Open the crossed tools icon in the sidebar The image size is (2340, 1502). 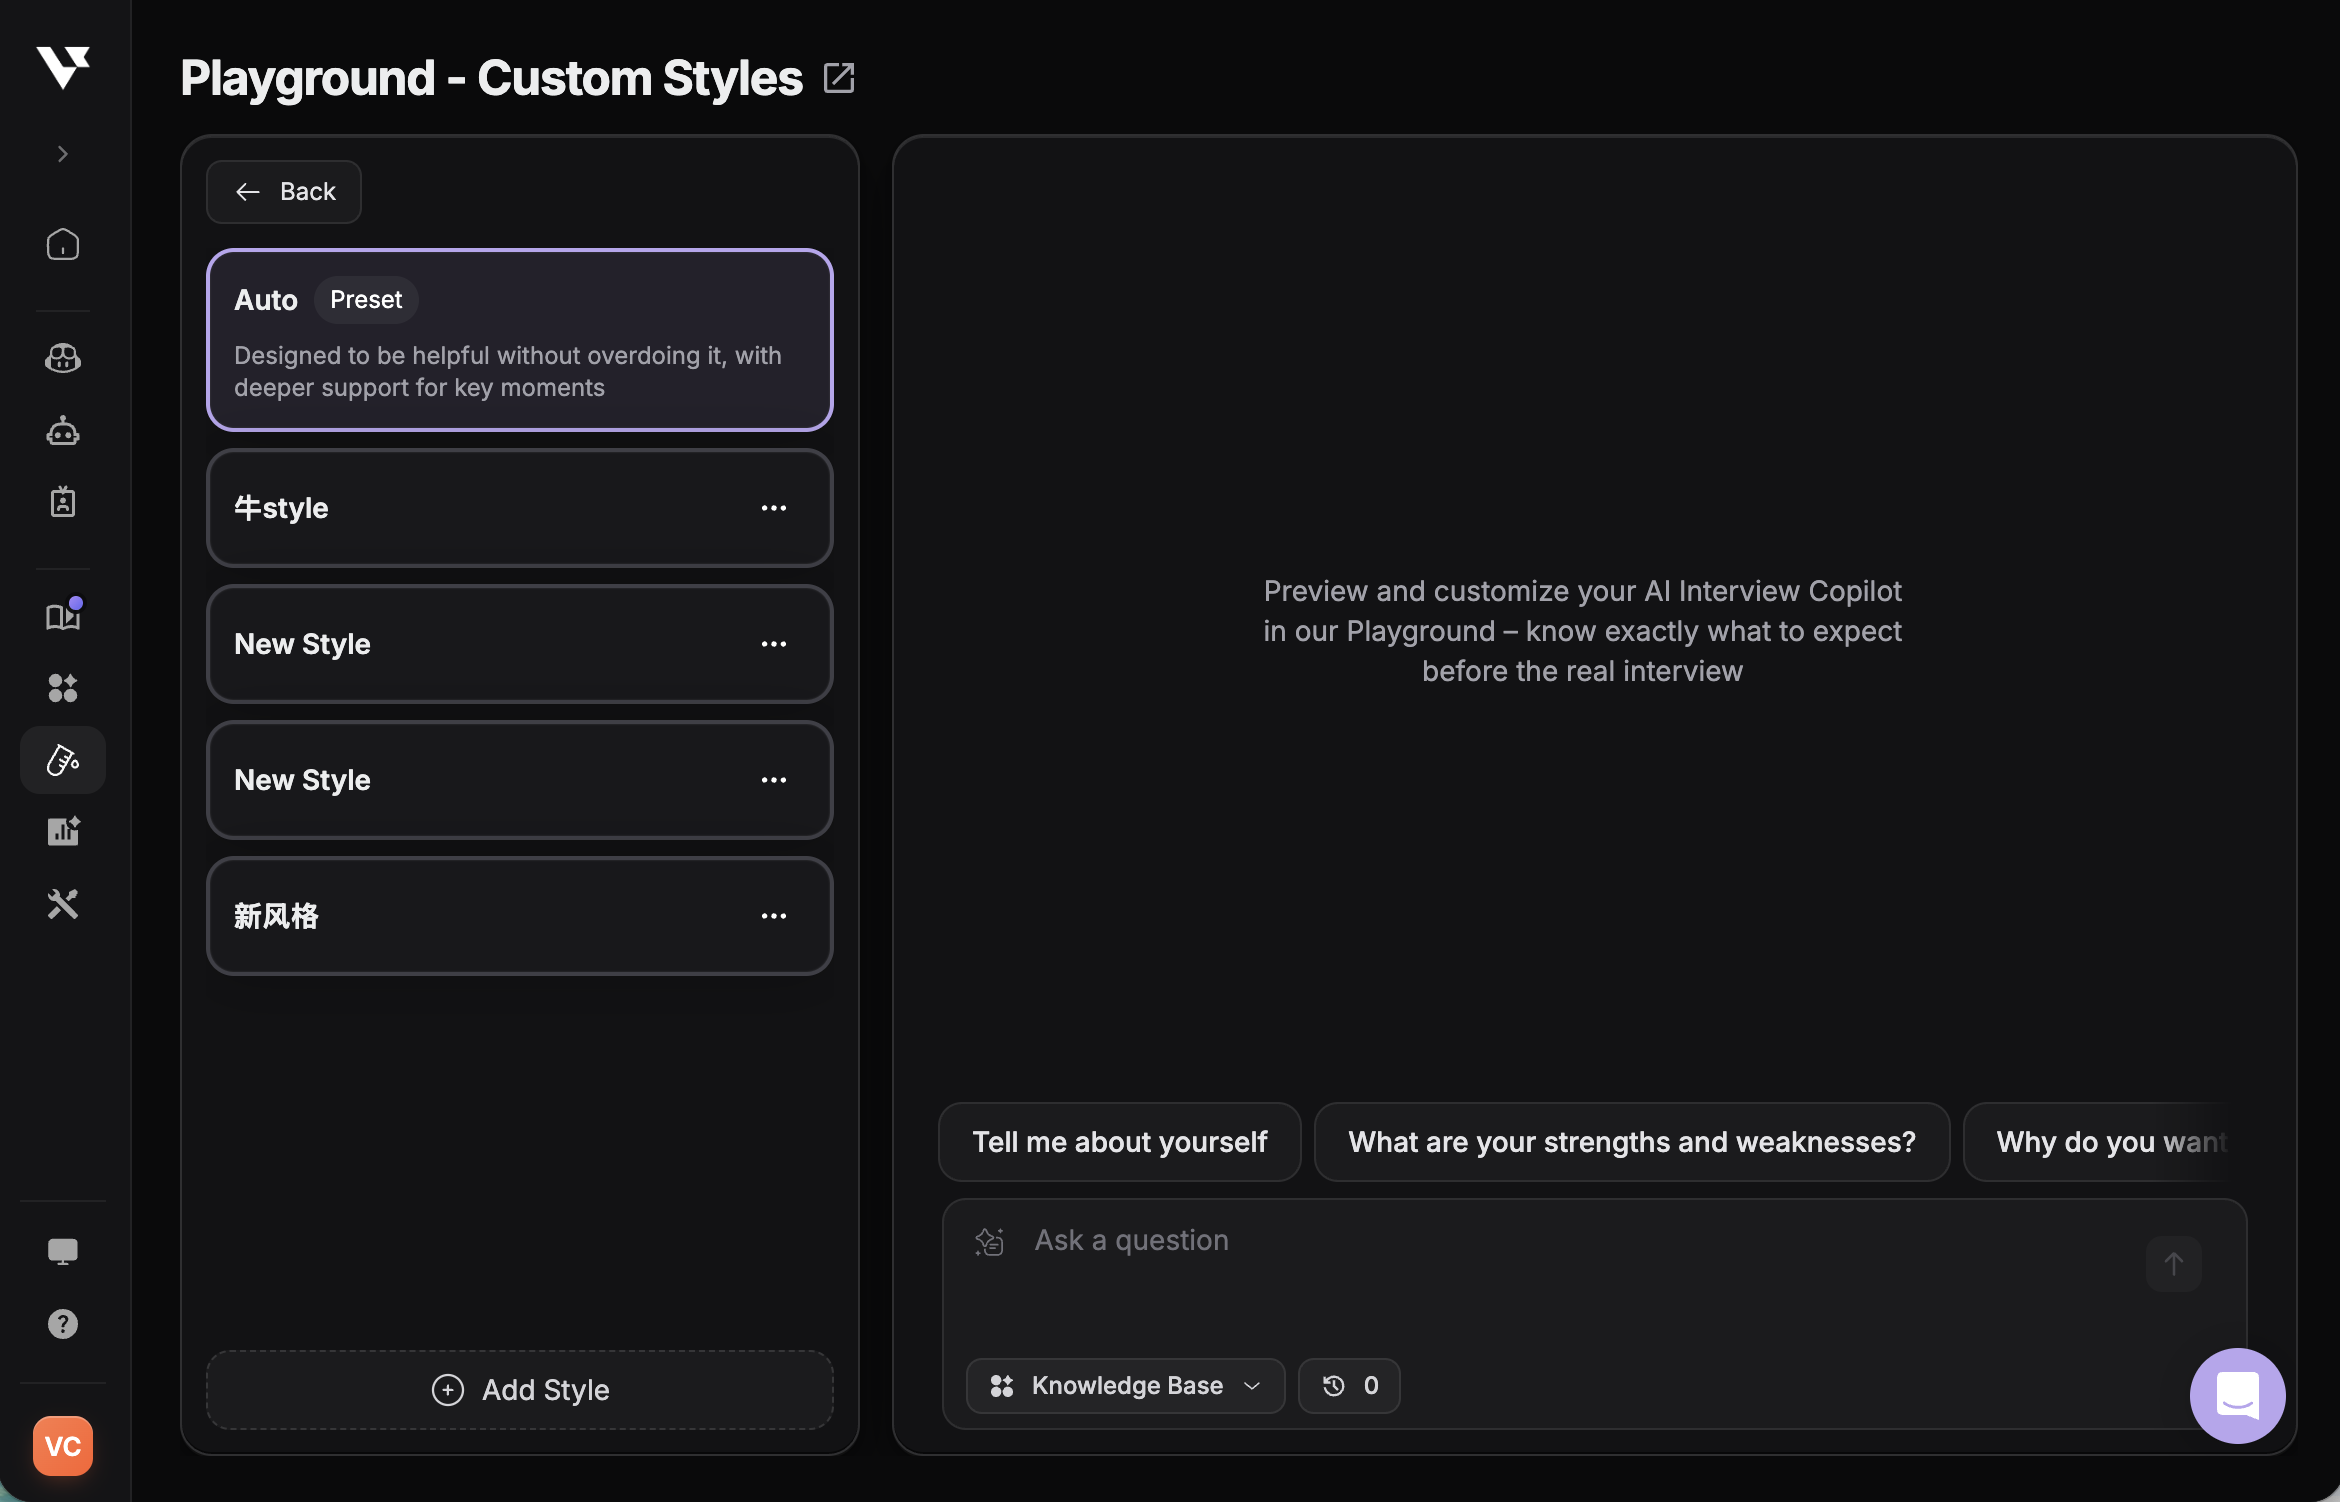pyautogui.click(x=63, y=904)
